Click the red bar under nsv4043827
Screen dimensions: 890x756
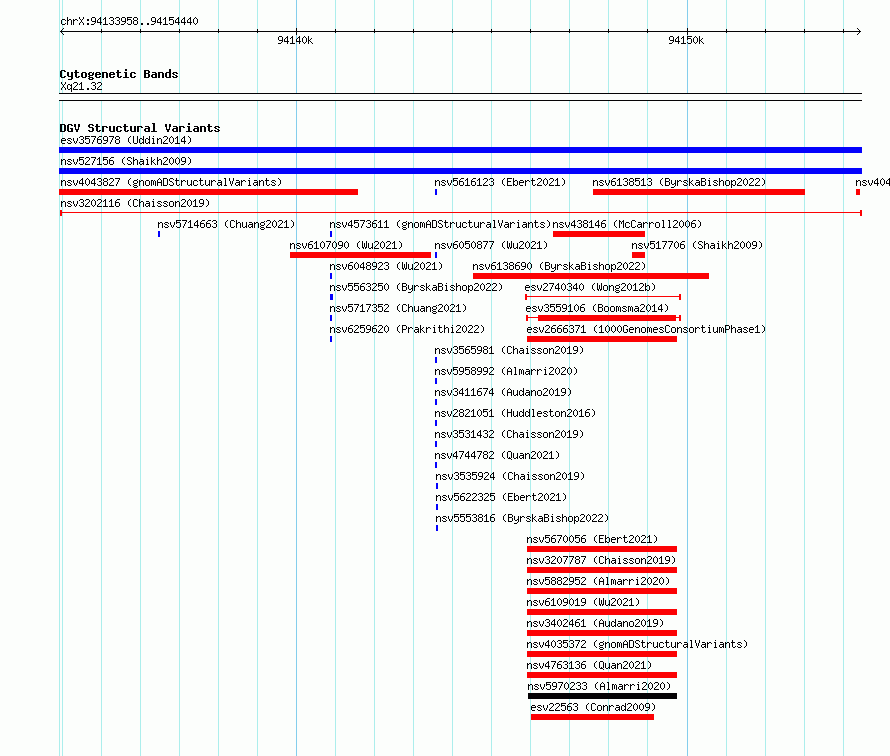(x=208, y=192)
